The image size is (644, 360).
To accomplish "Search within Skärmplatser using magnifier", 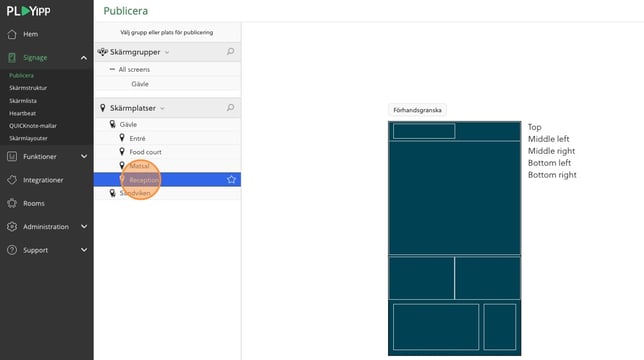I will [231, 108].
